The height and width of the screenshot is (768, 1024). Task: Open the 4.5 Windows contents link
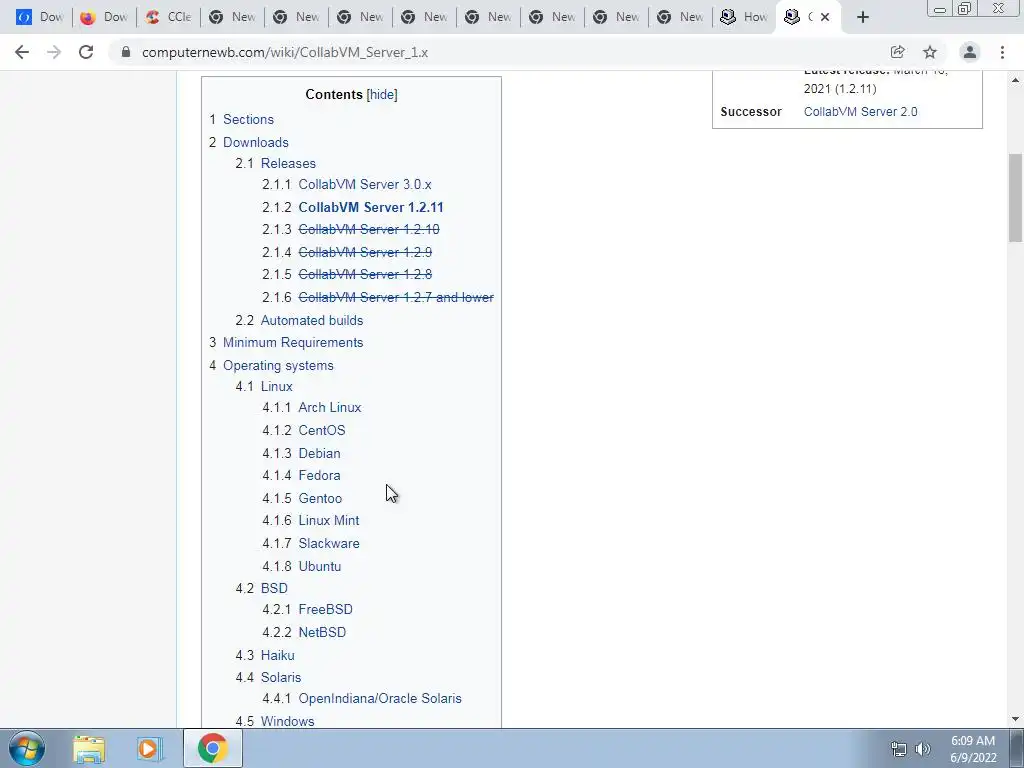(x=287, y=721)
